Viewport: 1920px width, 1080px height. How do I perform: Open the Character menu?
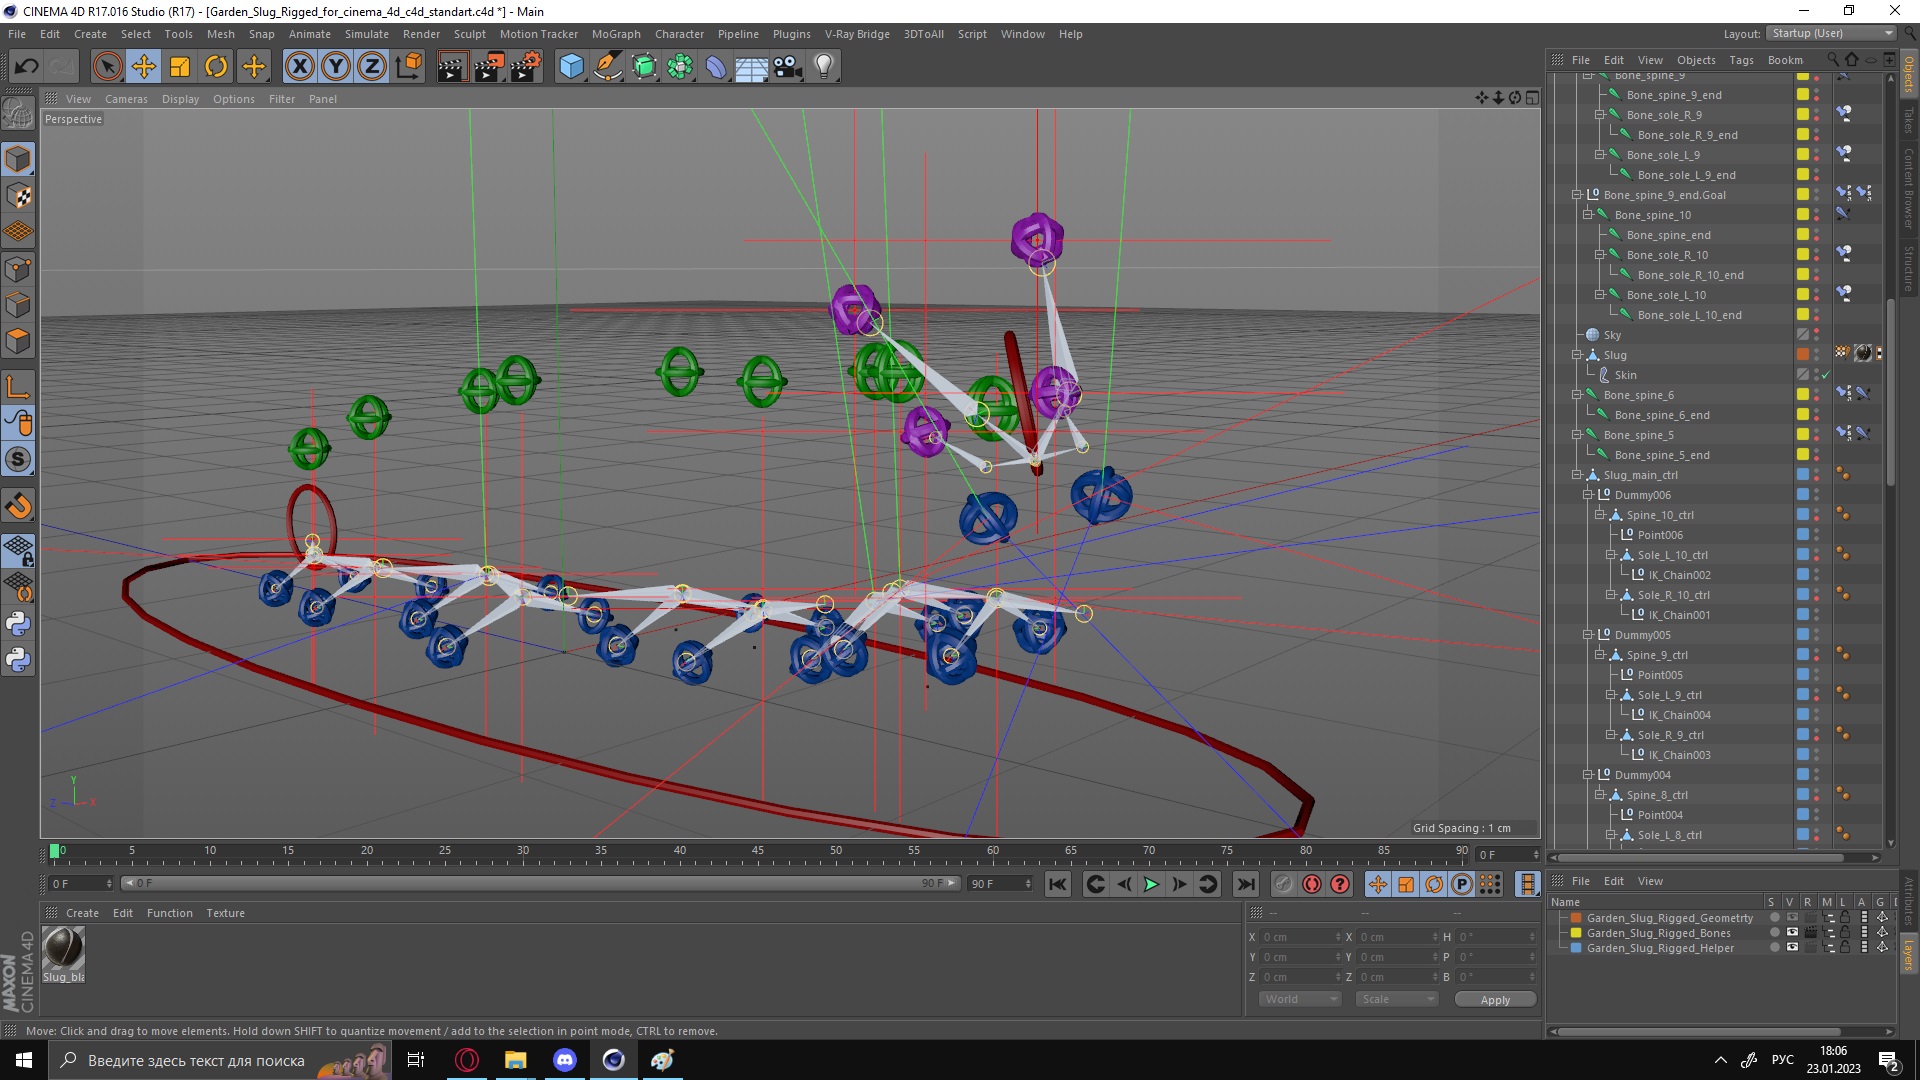pyautogui.click(x=679, y=34)
